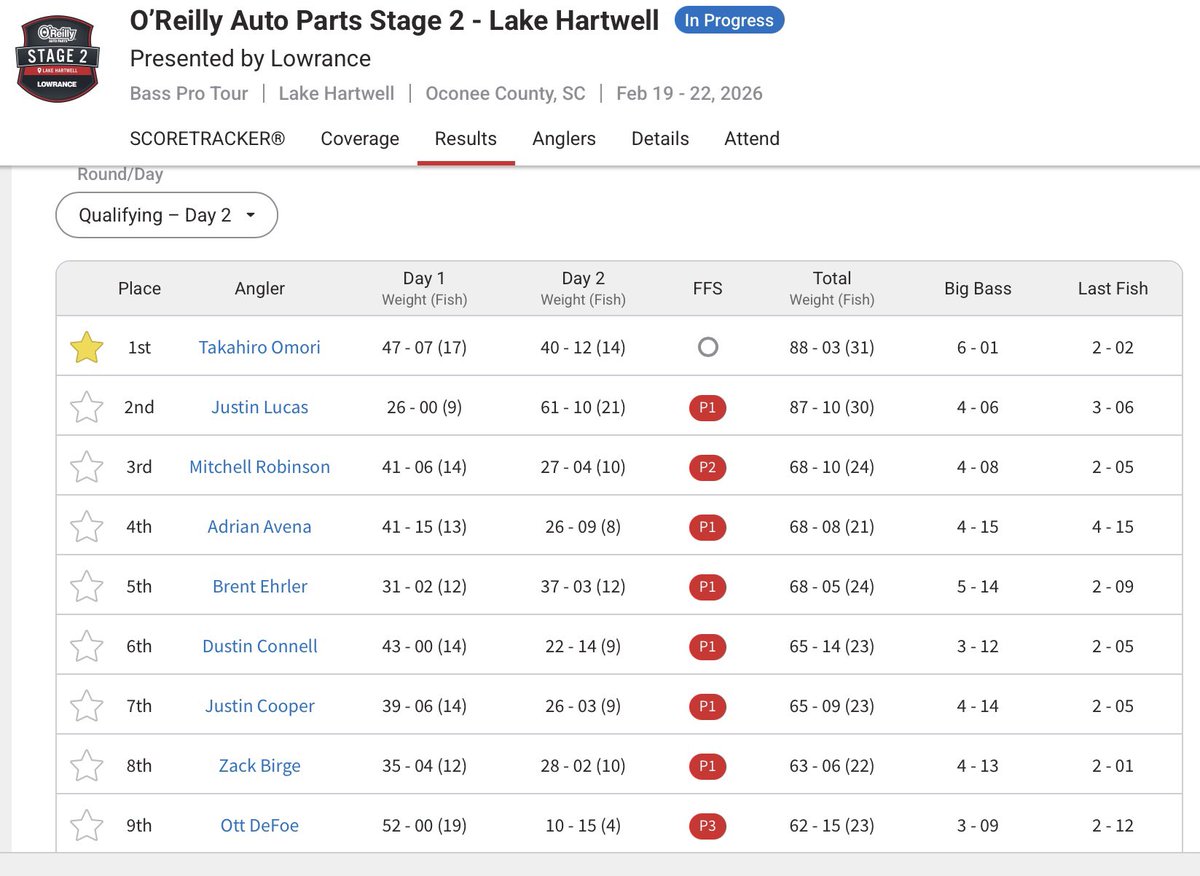Click the Ott DeFoe name link
The width and height of the screenshot is (1200, 876).
click(260, 826)
